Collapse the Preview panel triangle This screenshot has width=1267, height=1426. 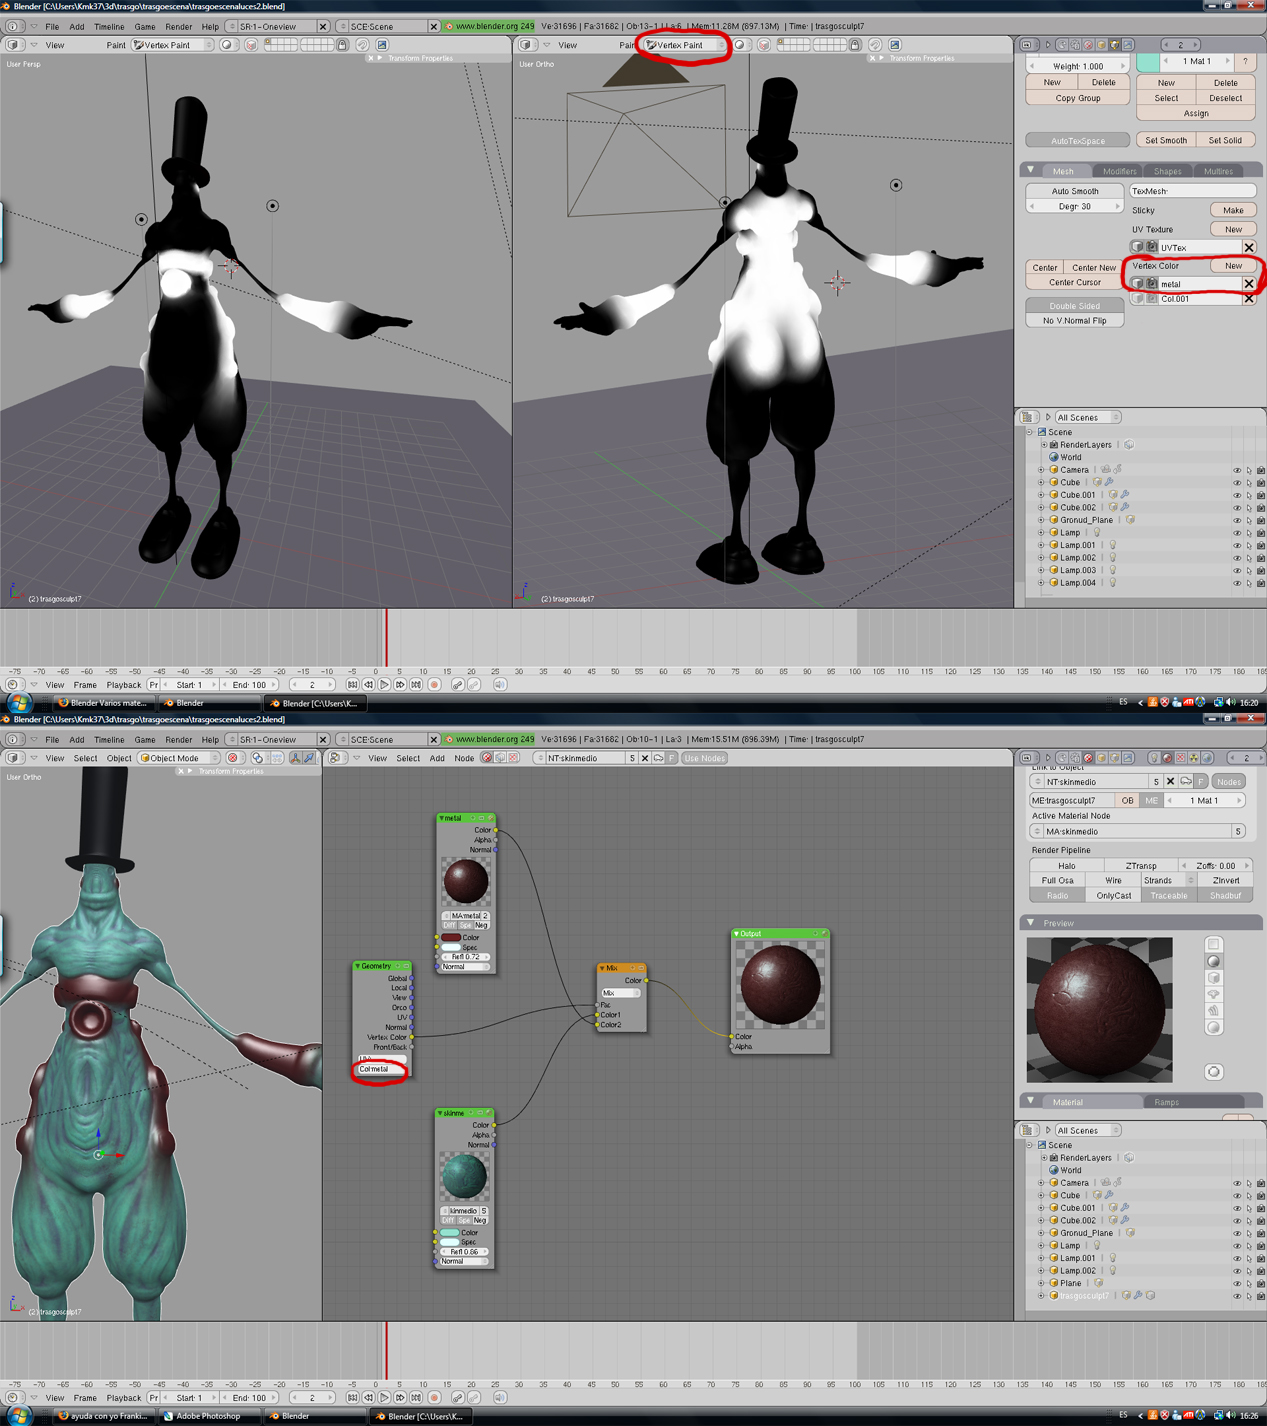(1031, 922)
